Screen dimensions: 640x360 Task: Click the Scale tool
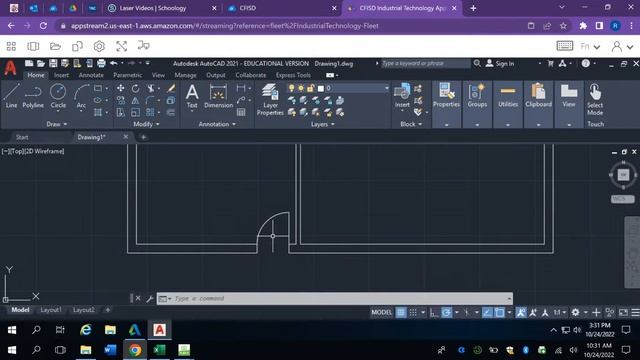click(x=136, y=112)
